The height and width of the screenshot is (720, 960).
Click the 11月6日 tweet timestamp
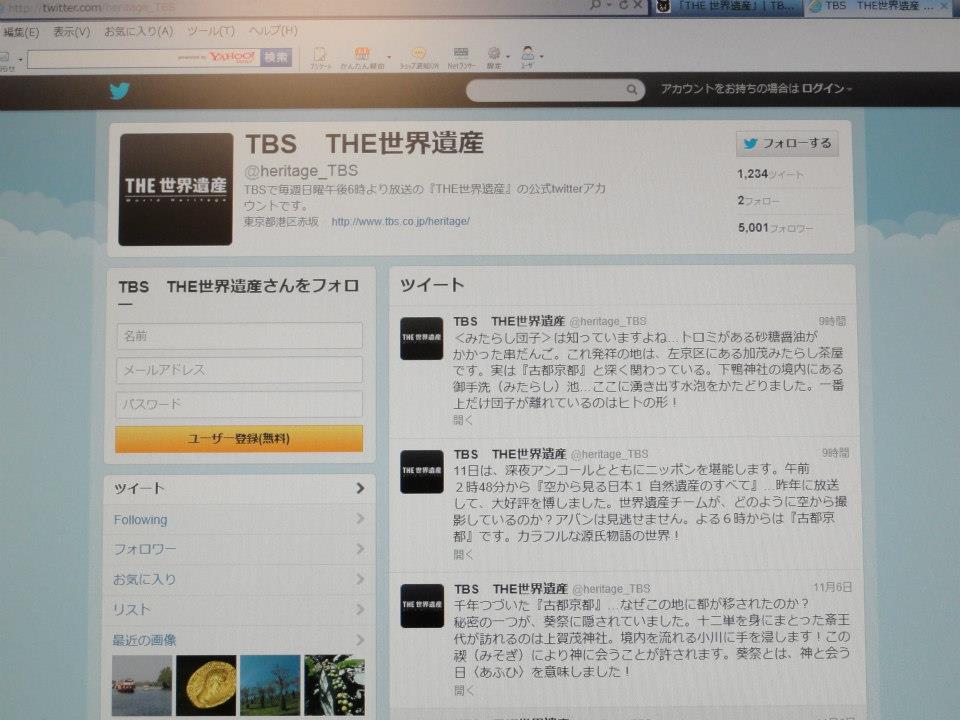[832, 587]
